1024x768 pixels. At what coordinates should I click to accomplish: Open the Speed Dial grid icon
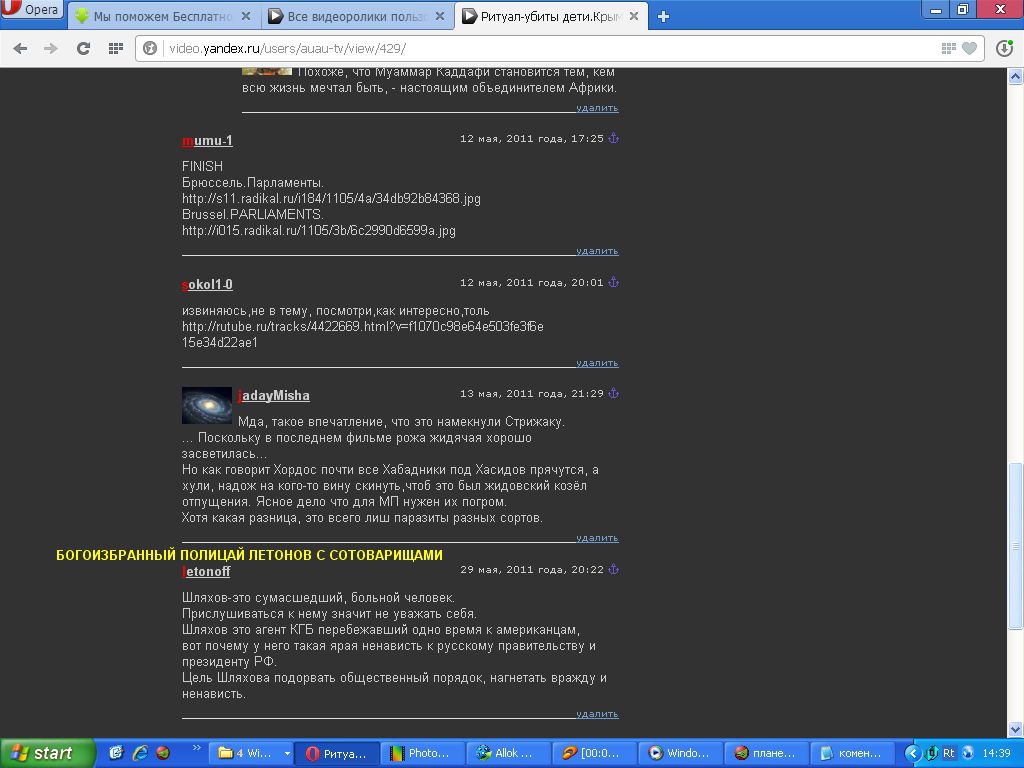[116, 48]
